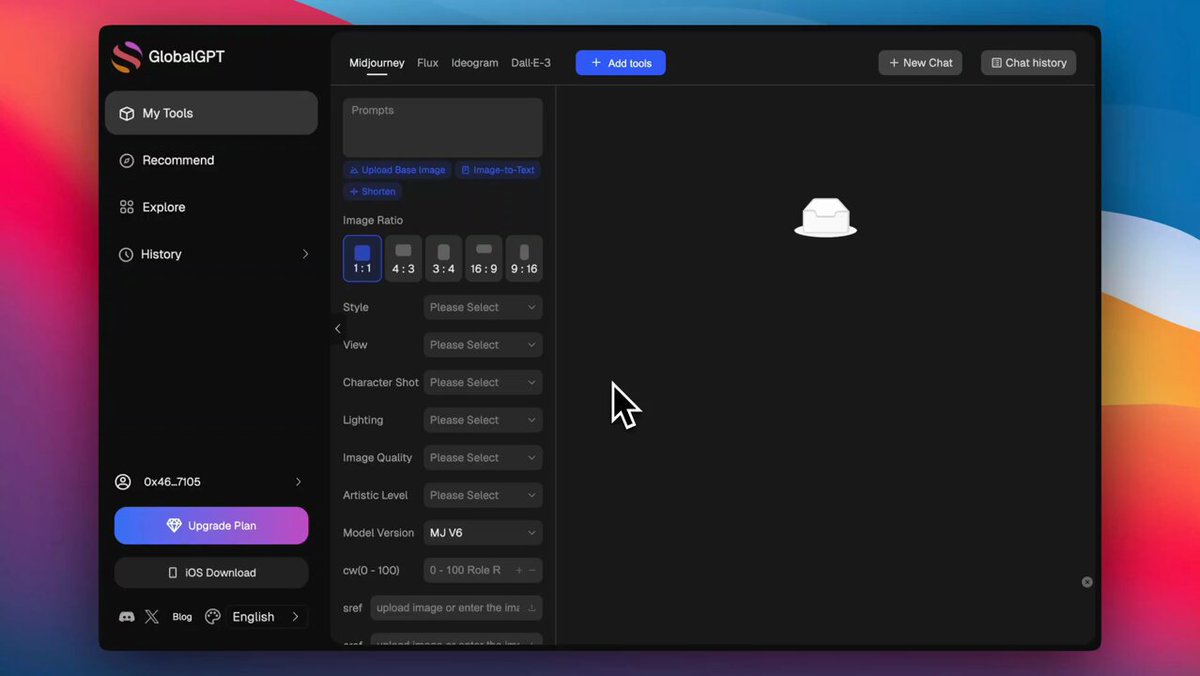Open the Character Shot dropdown
This screenshot has height=676, width=1200.
483,382
